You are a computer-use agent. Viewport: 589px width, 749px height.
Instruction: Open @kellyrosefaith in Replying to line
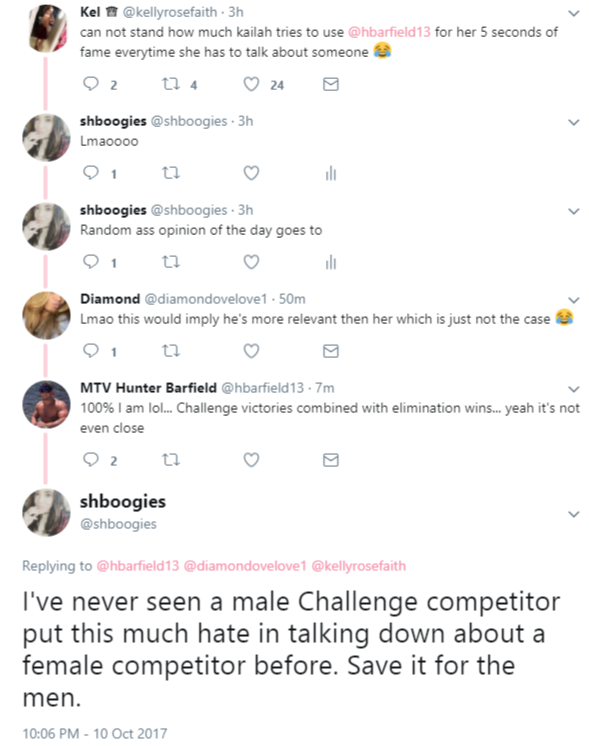pos(358,566)
